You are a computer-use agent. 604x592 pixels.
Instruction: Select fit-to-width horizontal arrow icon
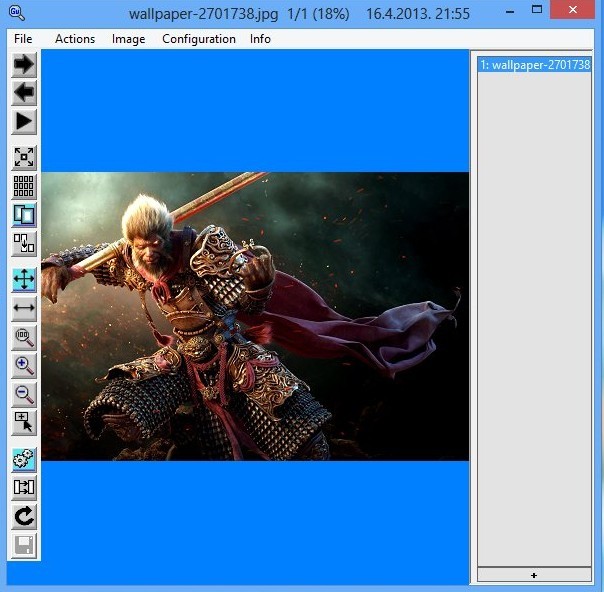coord(24,308)
